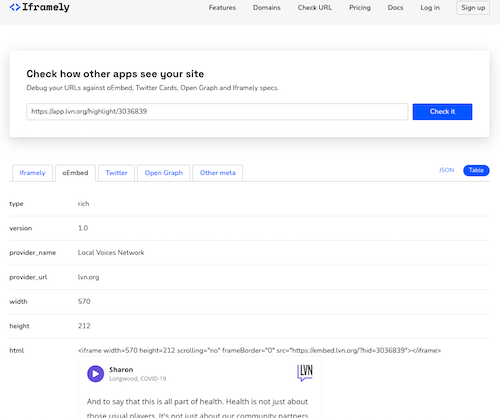The width and height of the screenshot is (500, 418).
Task: Switch view to JSON
Action: pos(446,170)
